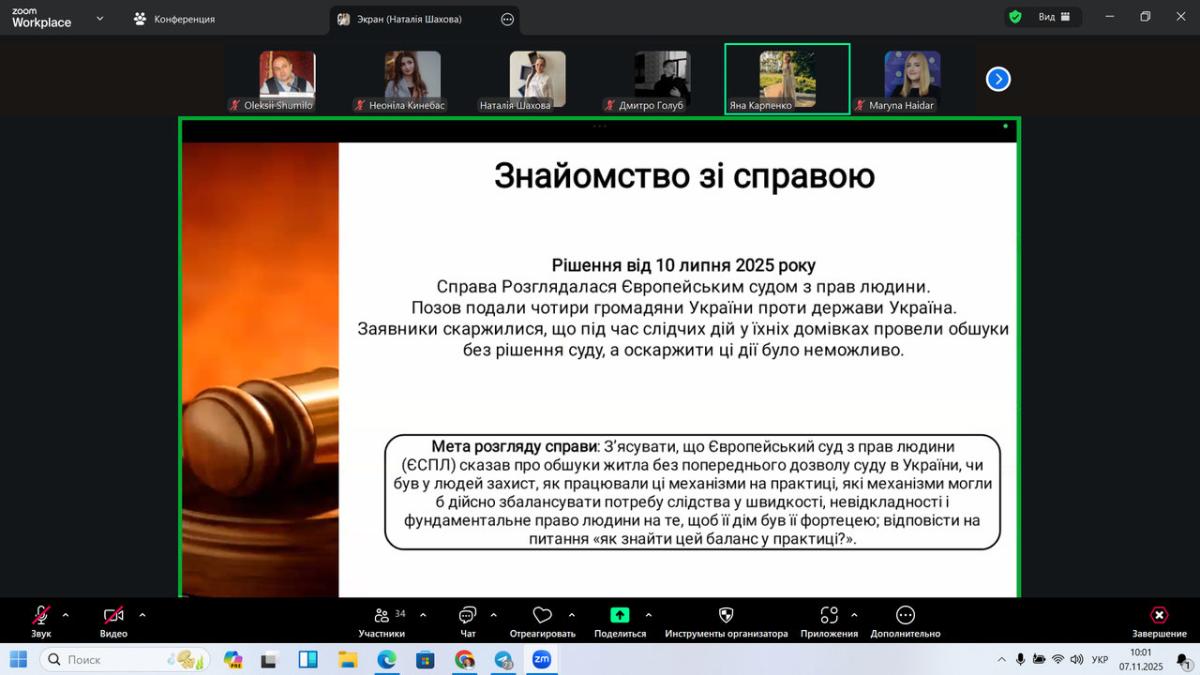
Task: Open the More (Дополнительно) options
Action: pyautogui.click(x=905, y=616)
